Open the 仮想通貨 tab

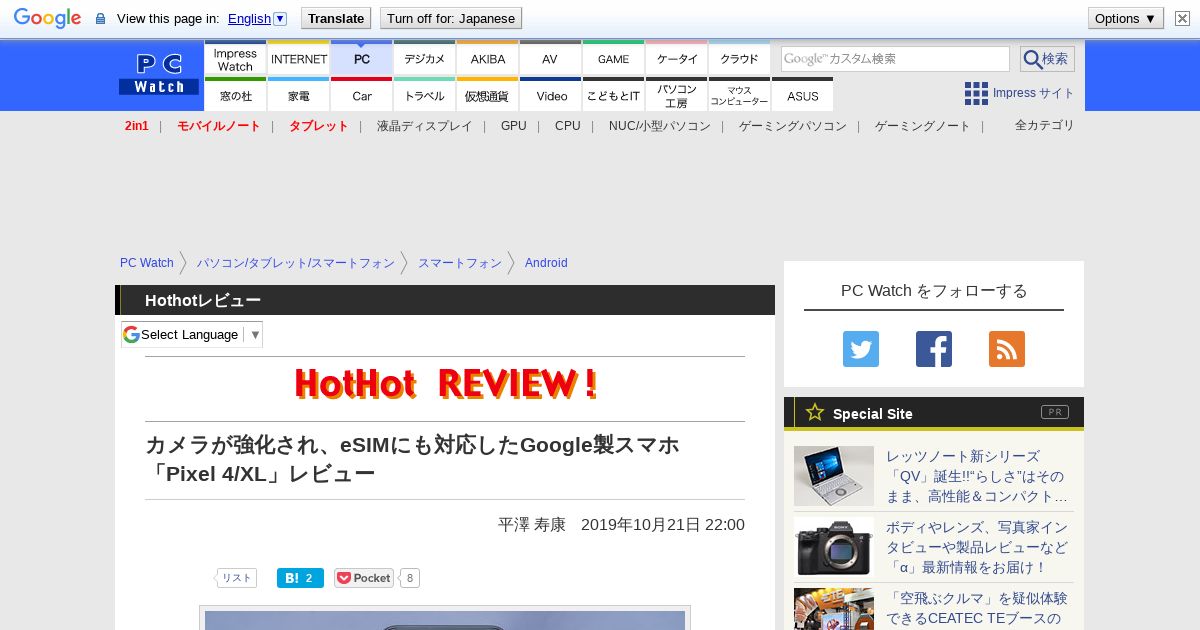[x=488, y=95]
